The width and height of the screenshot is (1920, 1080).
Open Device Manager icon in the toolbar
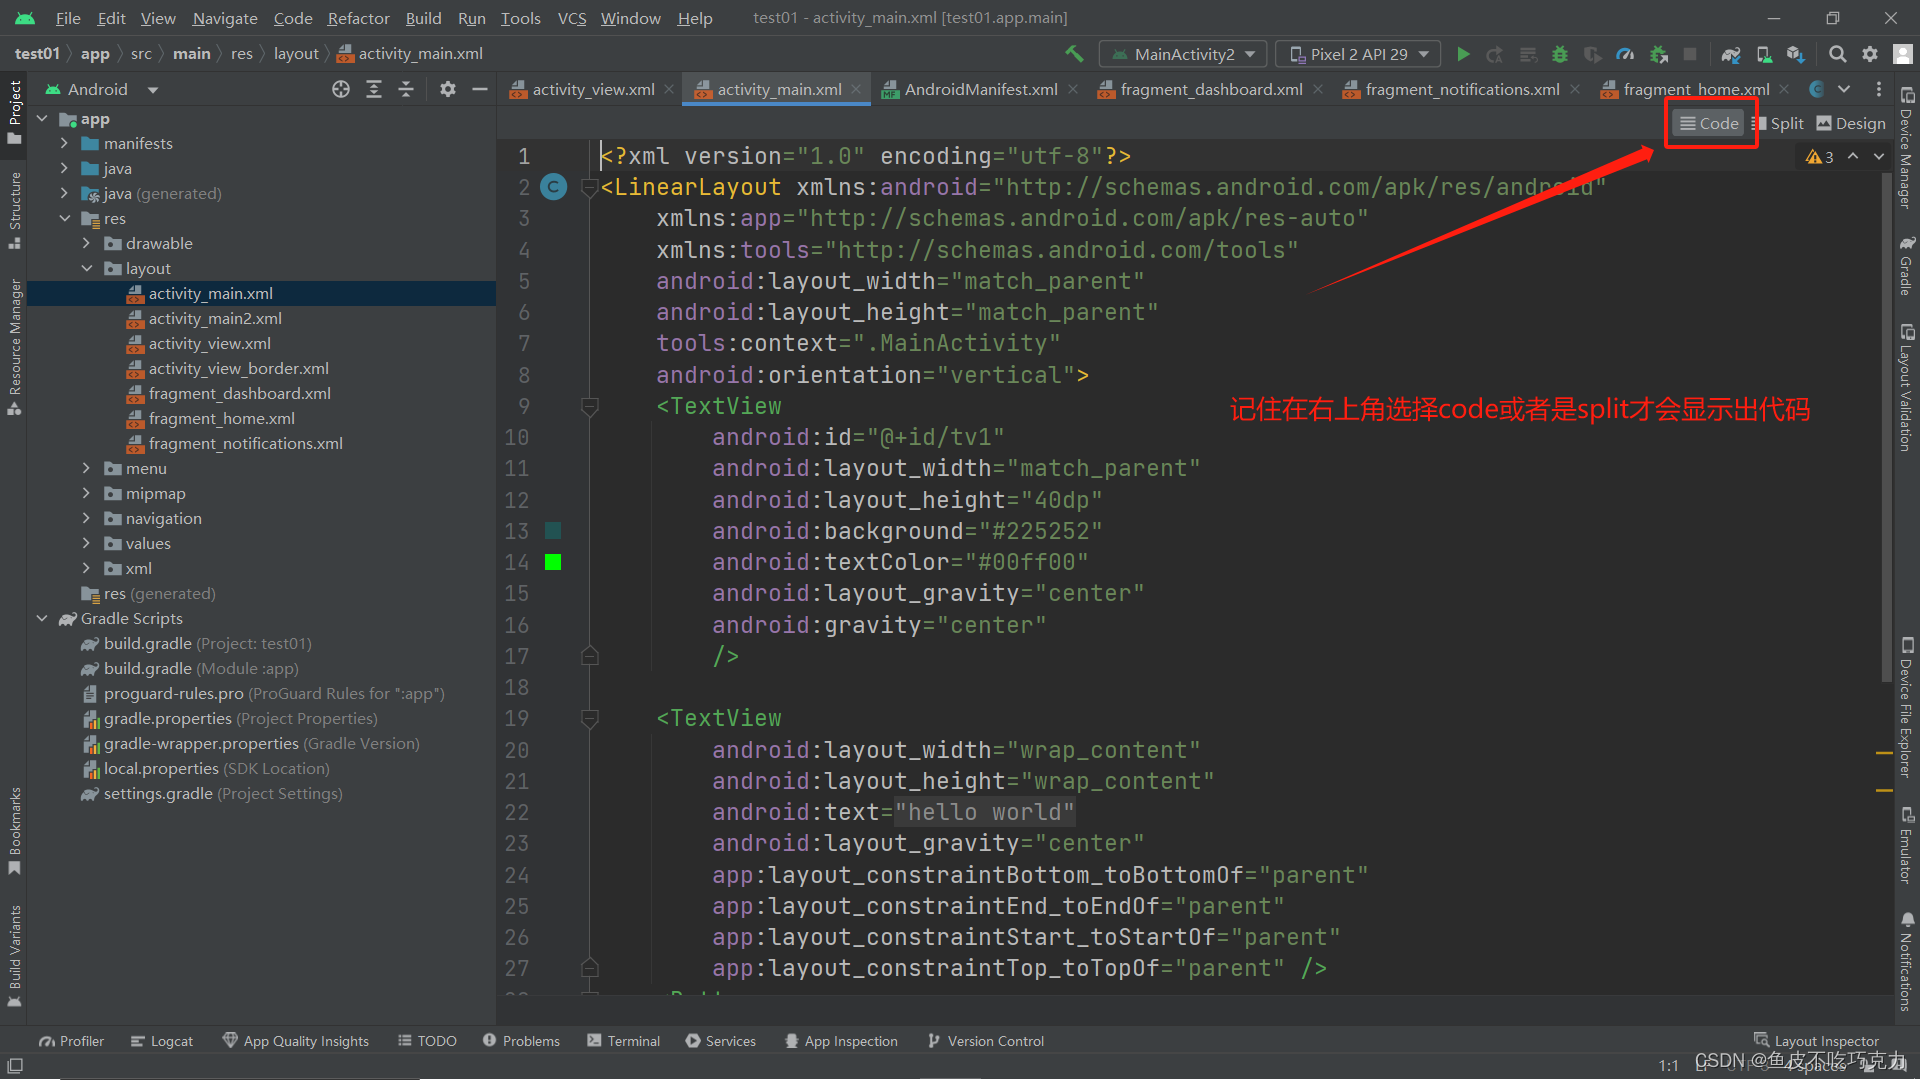pos(1764,54)
